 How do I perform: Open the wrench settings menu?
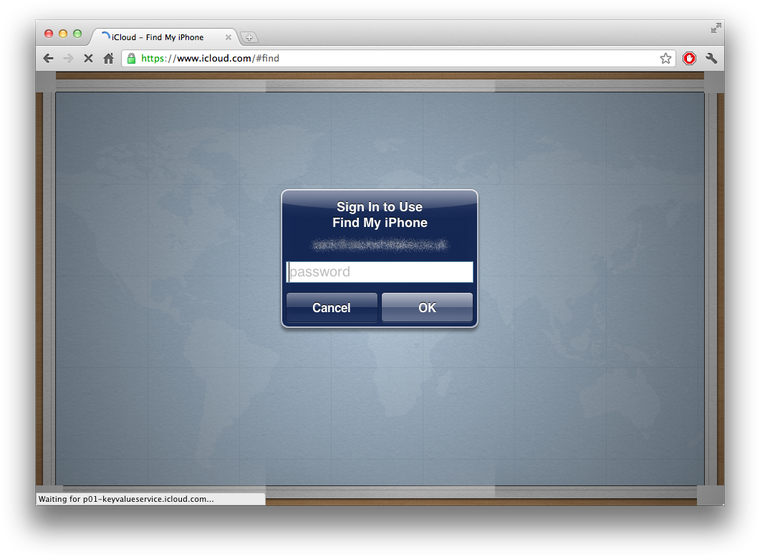(711, 59)
